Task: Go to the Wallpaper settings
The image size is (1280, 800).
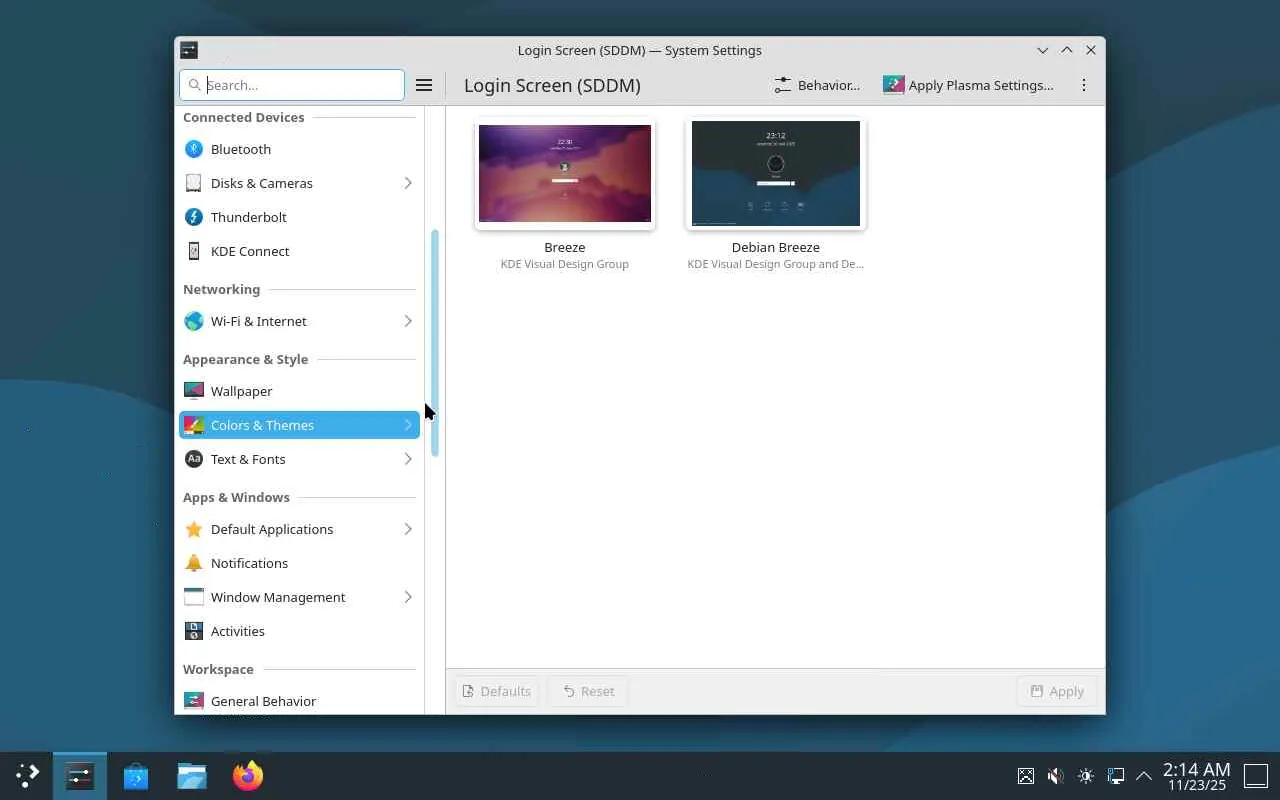Action: click(299, 391)
